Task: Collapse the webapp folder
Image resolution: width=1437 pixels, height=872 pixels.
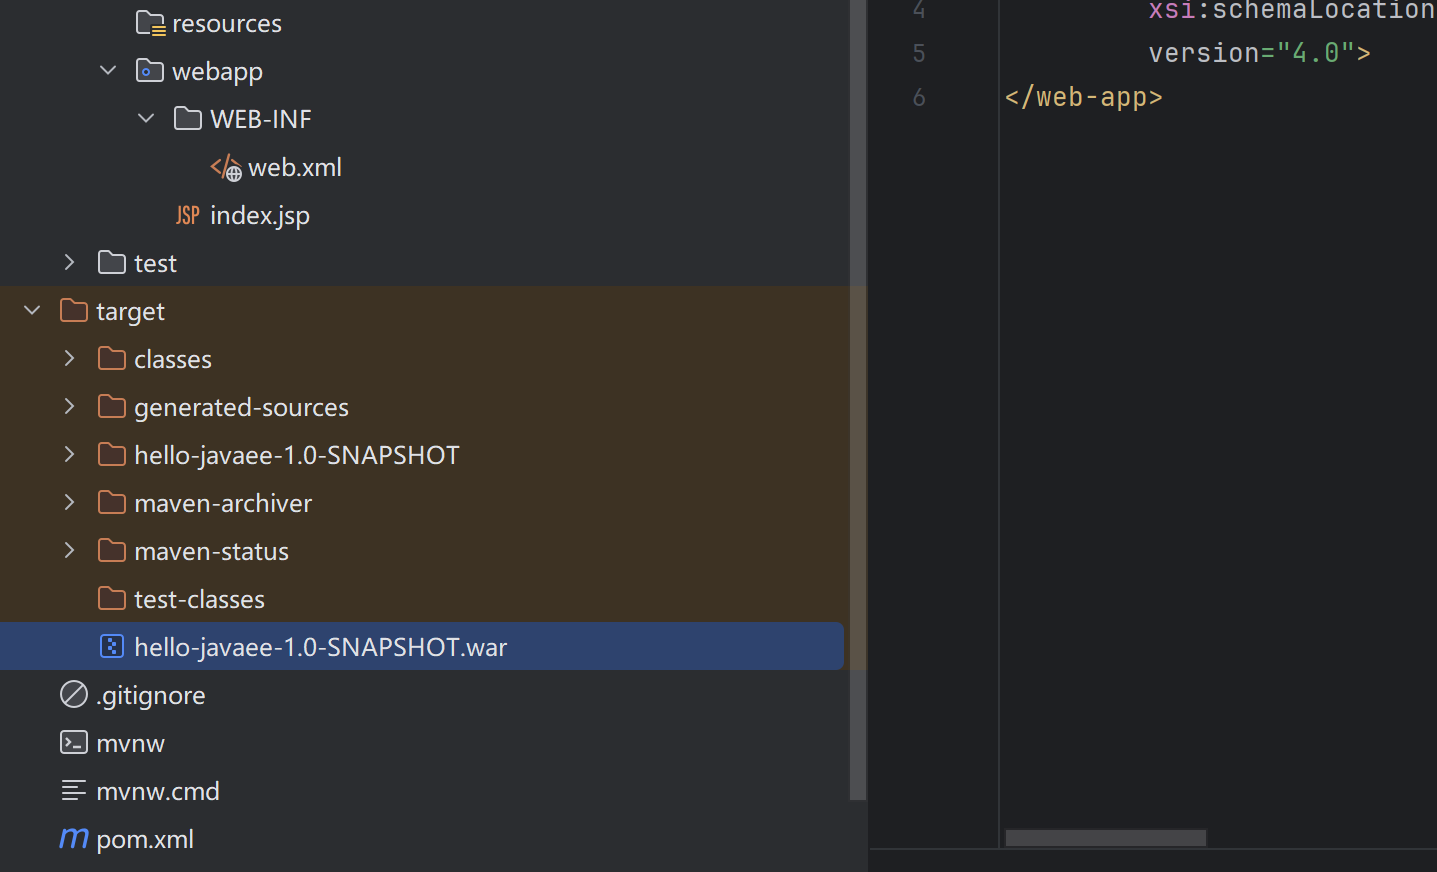Action: [108, 71]
